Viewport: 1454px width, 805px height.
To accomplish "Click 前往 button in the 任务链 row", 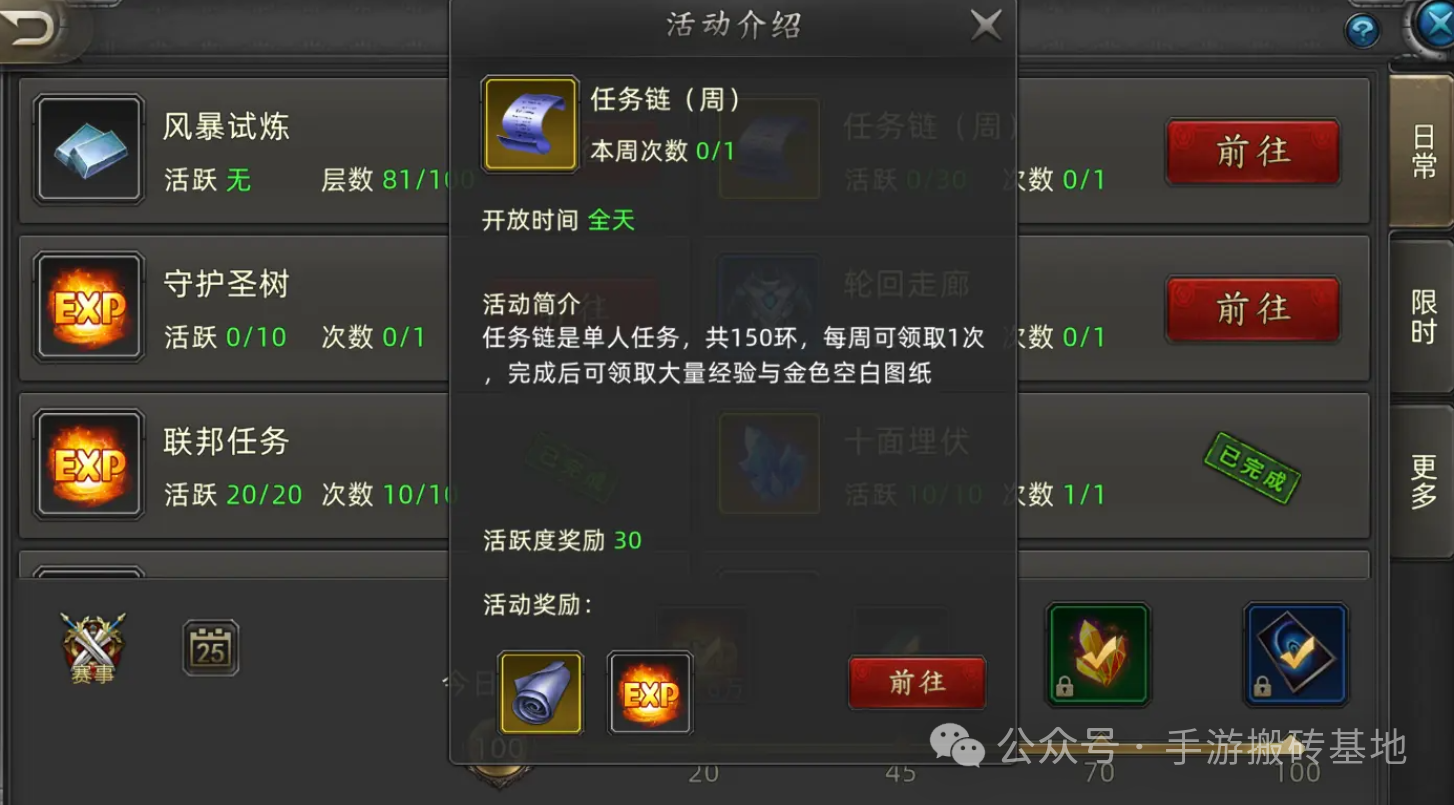I will (x=1253, y=152).
